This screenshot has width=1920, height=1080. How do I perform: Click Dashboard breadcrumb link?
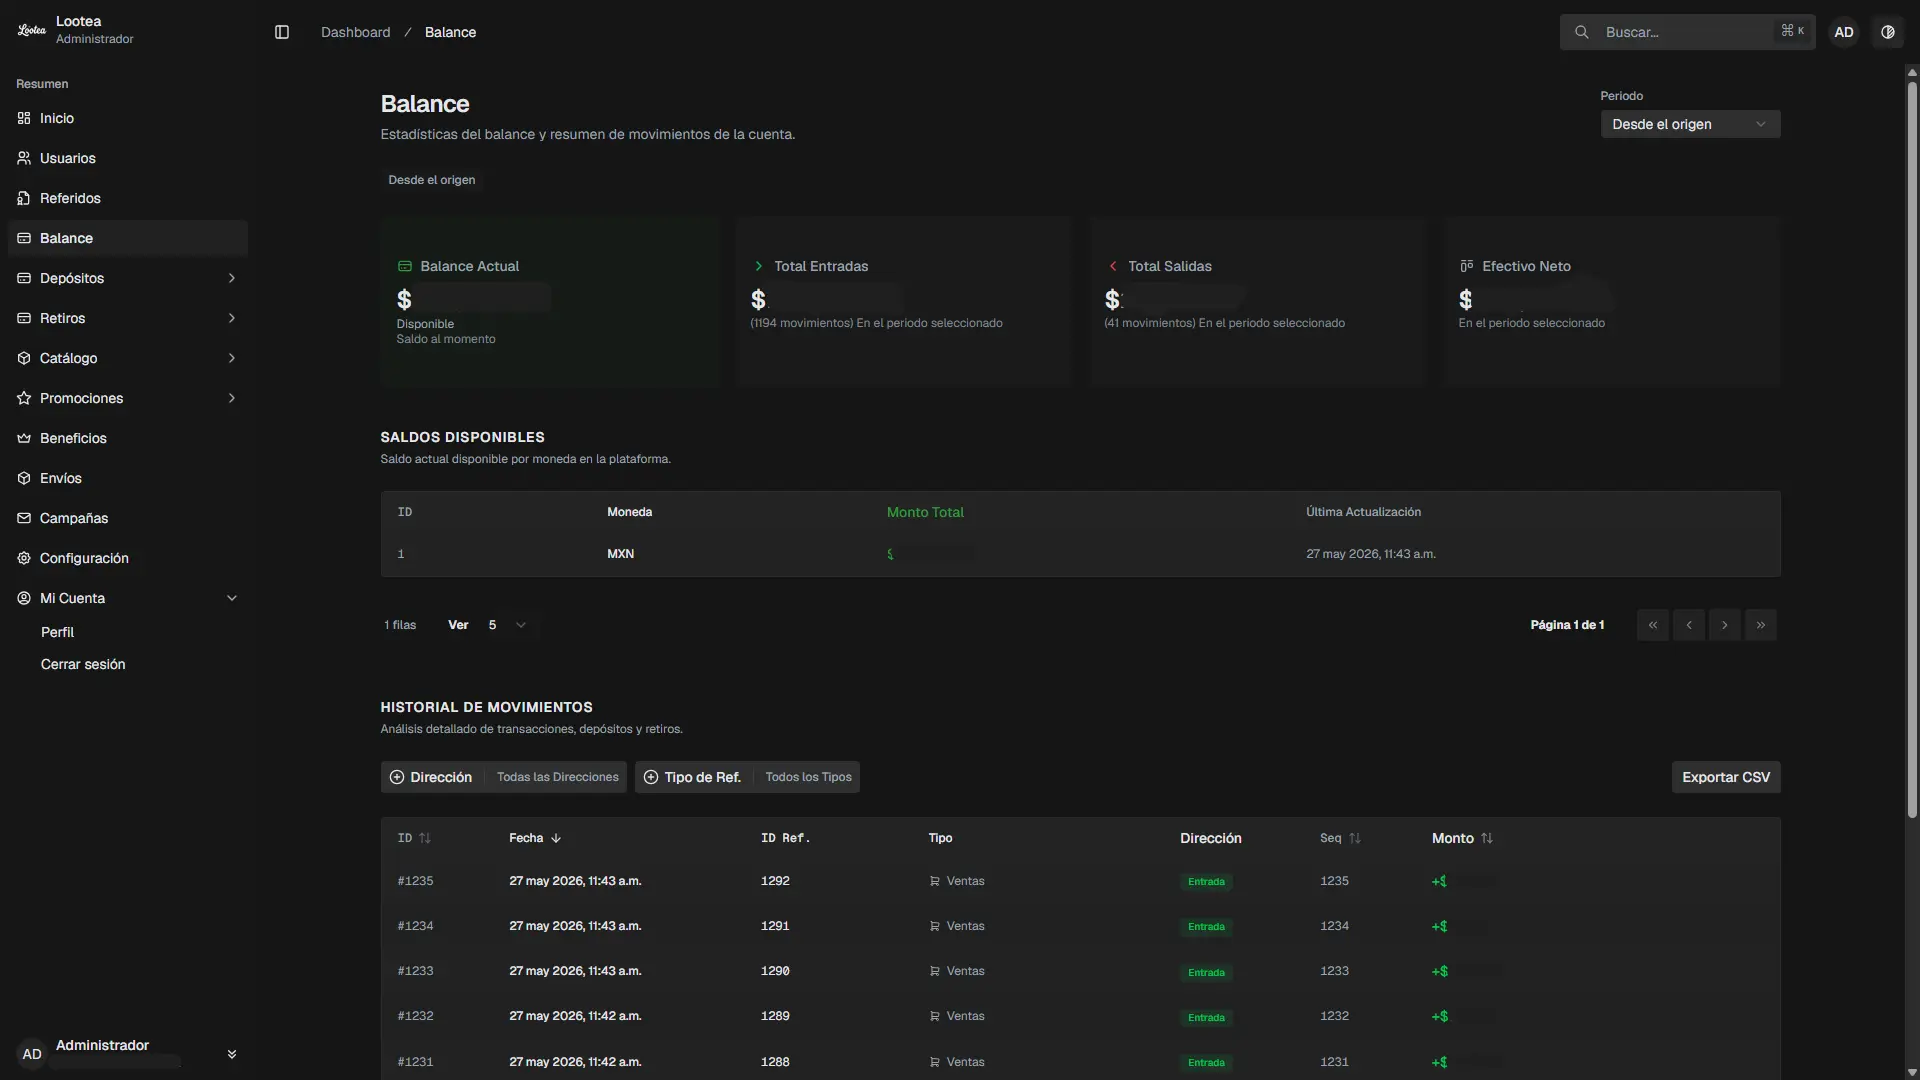click(x=356, y=32)
